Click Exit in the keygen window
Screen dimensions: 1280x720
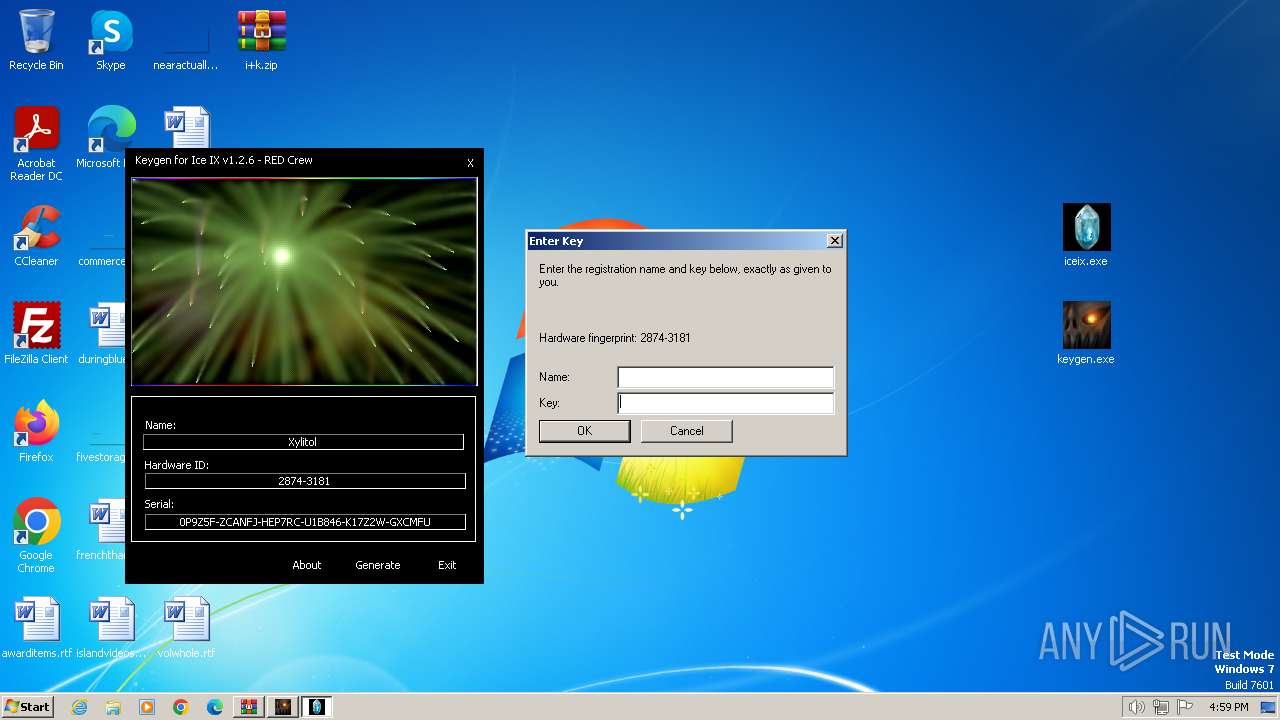click(x=447, y=565)
